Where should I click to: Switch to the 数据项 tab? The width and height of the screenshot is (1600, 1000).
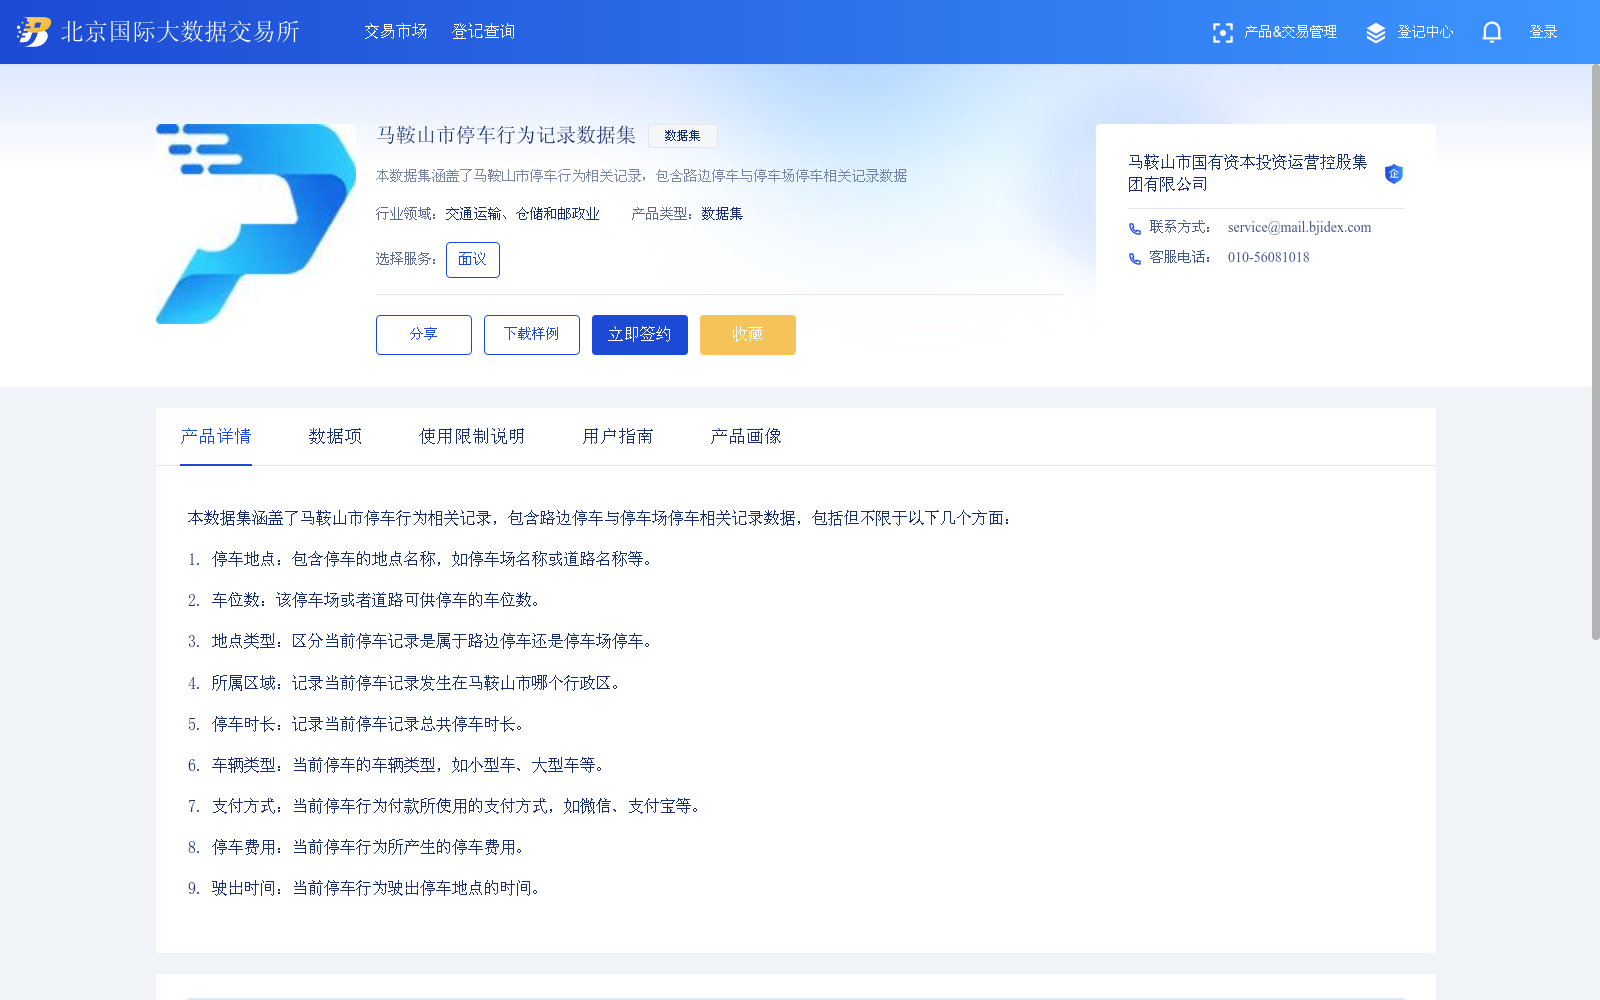(x=336, y=437)
